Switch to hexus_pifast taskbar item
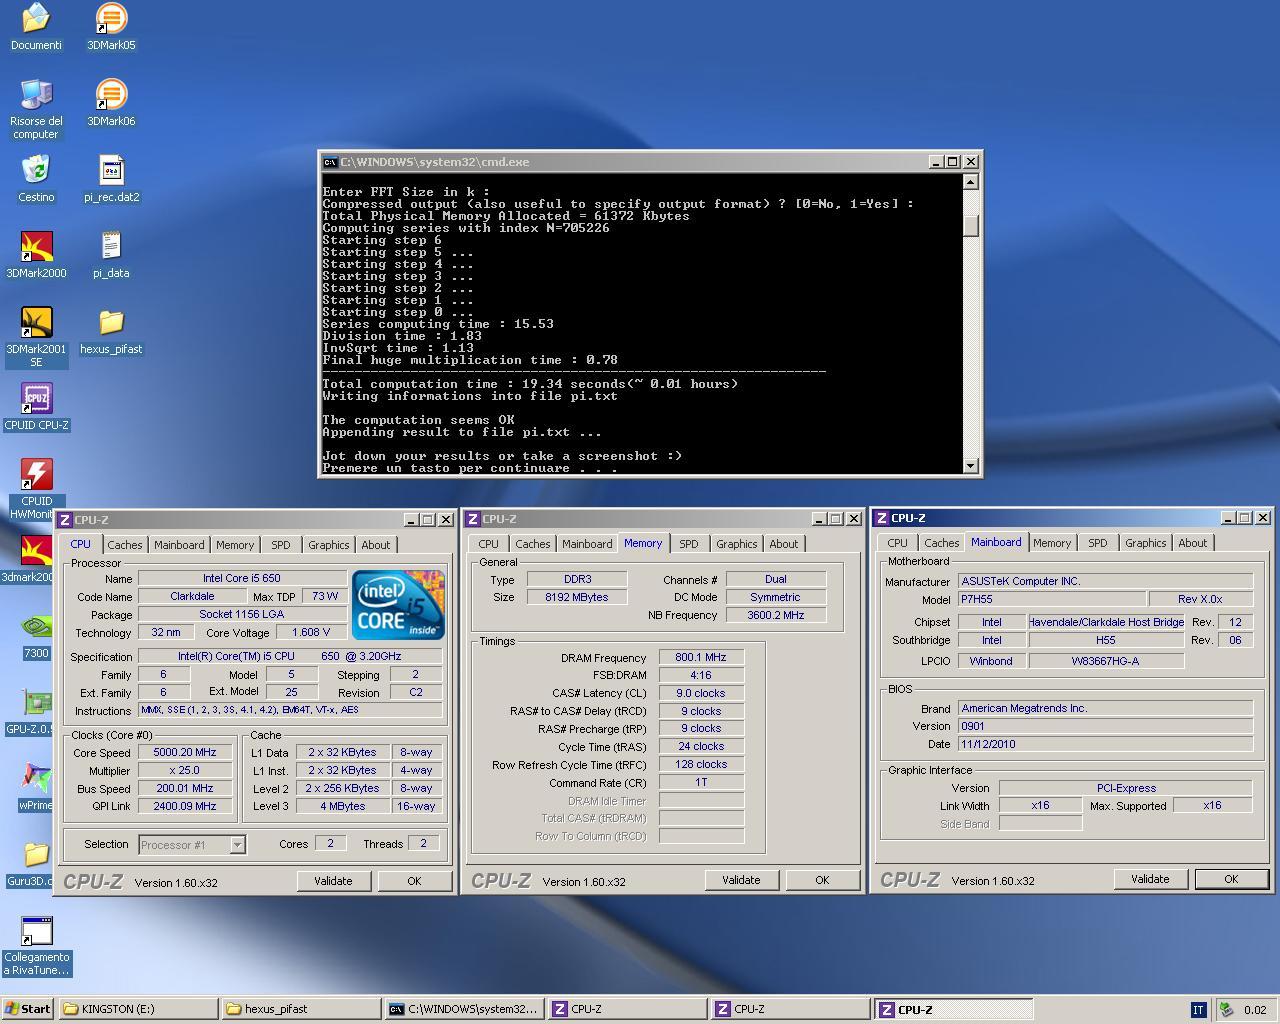The width and height of the screenshot is (1280, 1024). (x=302, y=1009)
